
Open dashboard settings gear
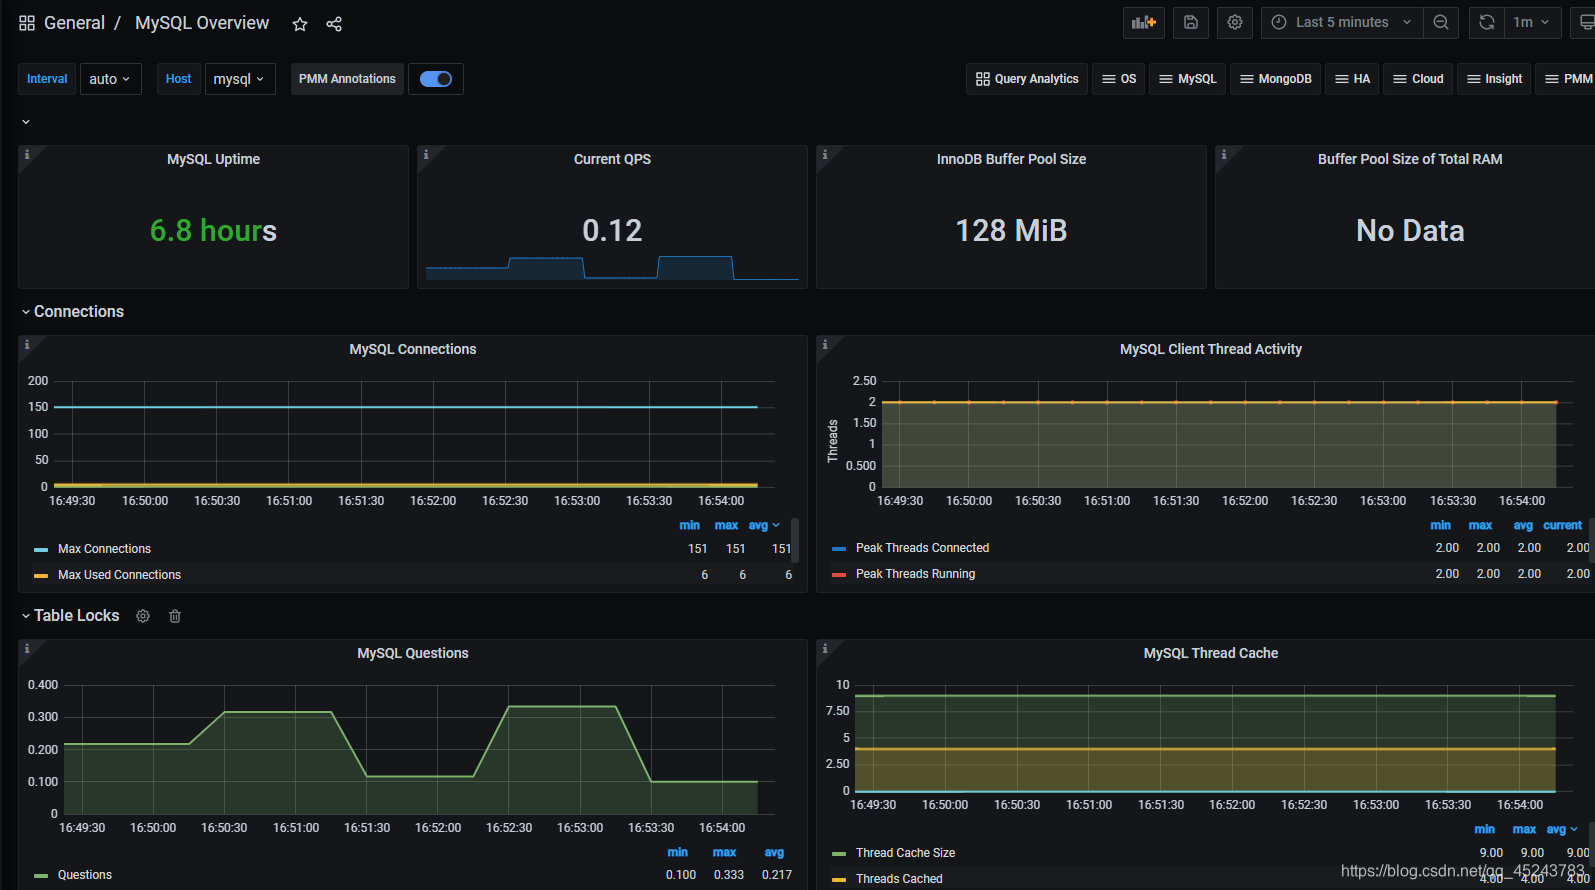click(x=1235, y=22)
